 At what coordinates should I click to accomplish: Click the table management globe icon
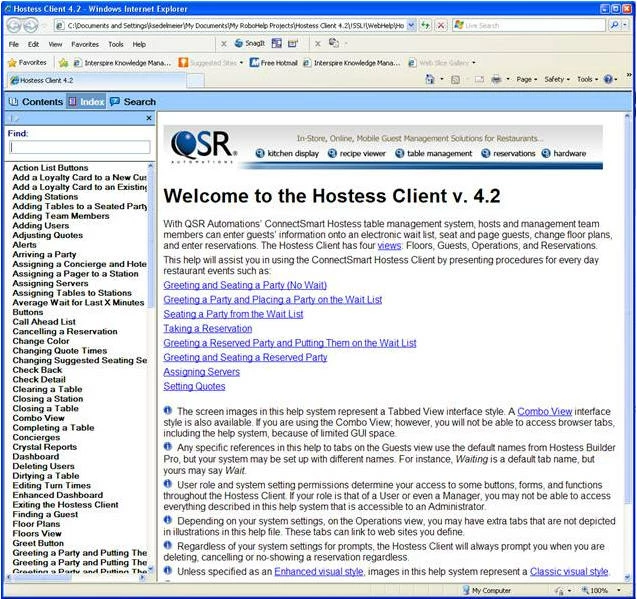(400, 154)
